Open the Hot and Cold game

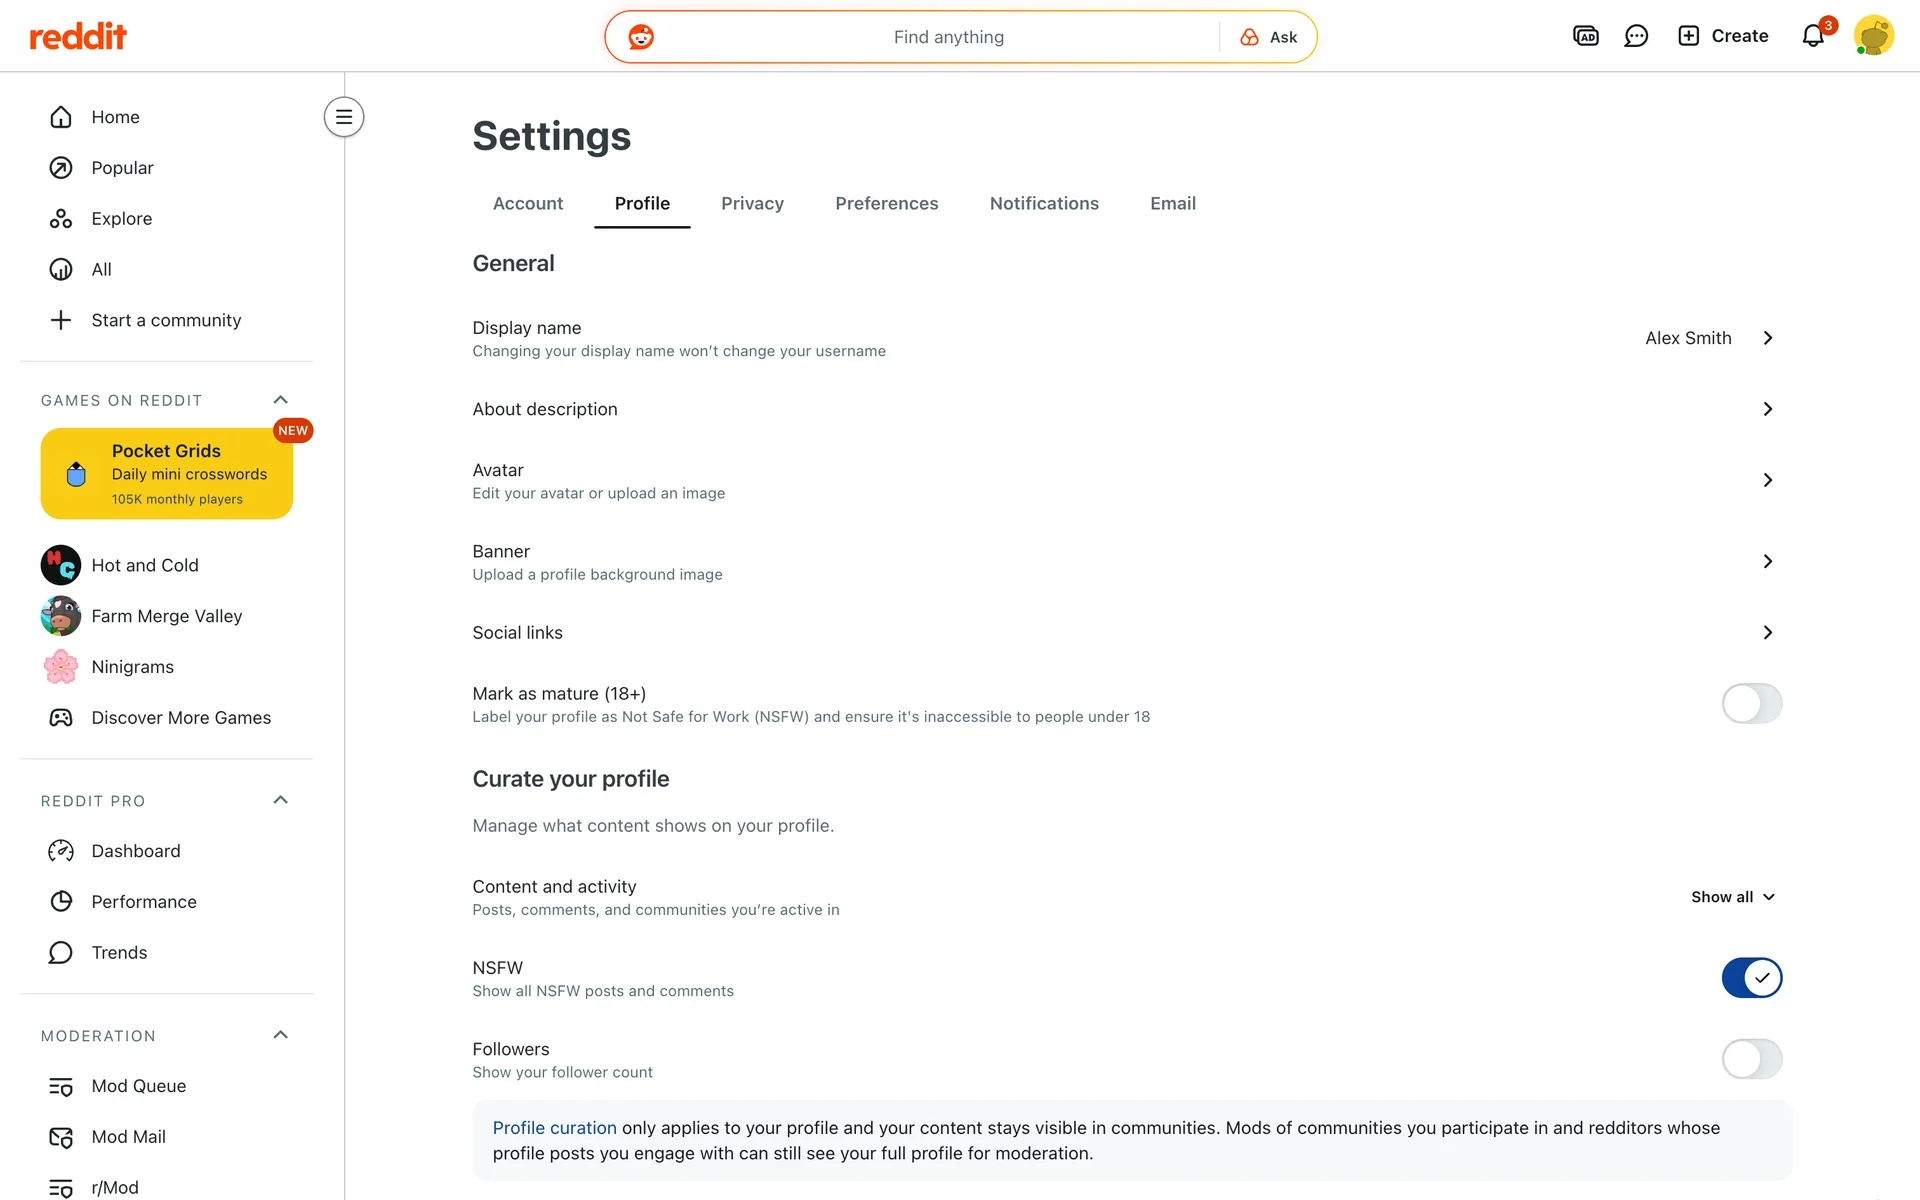pyautogui.click(x=145, y=565)
